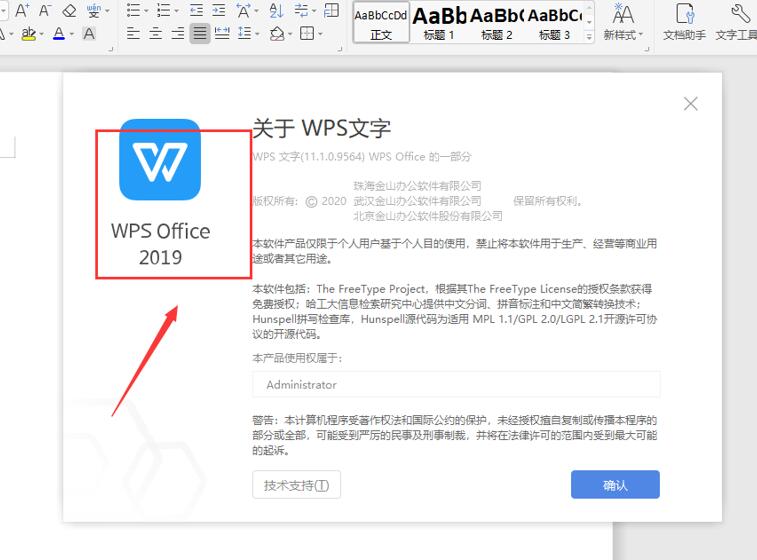Decrease paragraph indent
The height and width of the screenshot is (560, 757).
click(196, 11)
